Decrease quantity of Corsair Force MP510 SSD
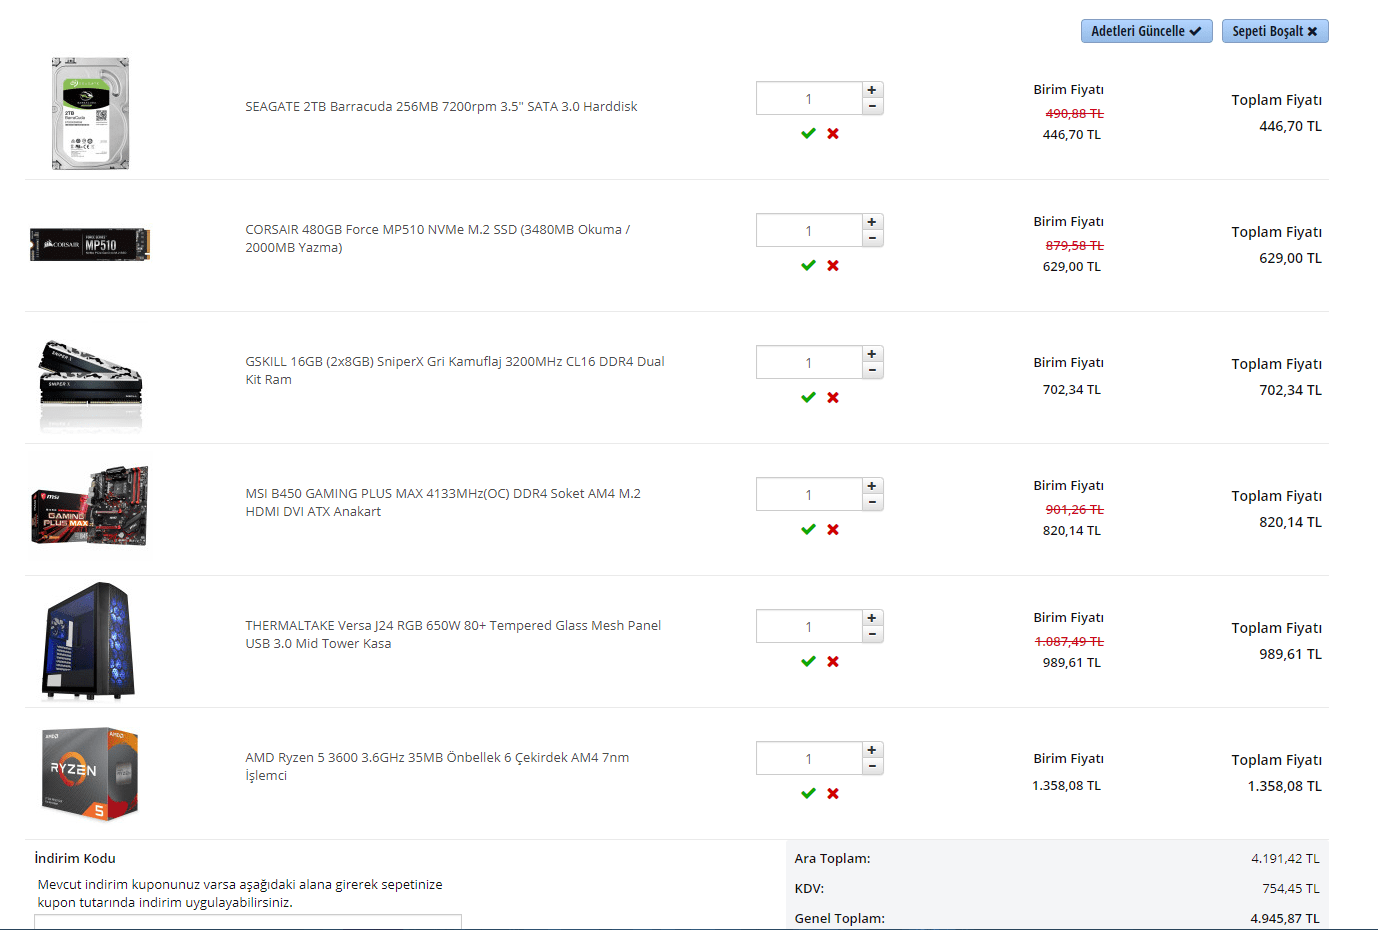 (x=872, y=238)
